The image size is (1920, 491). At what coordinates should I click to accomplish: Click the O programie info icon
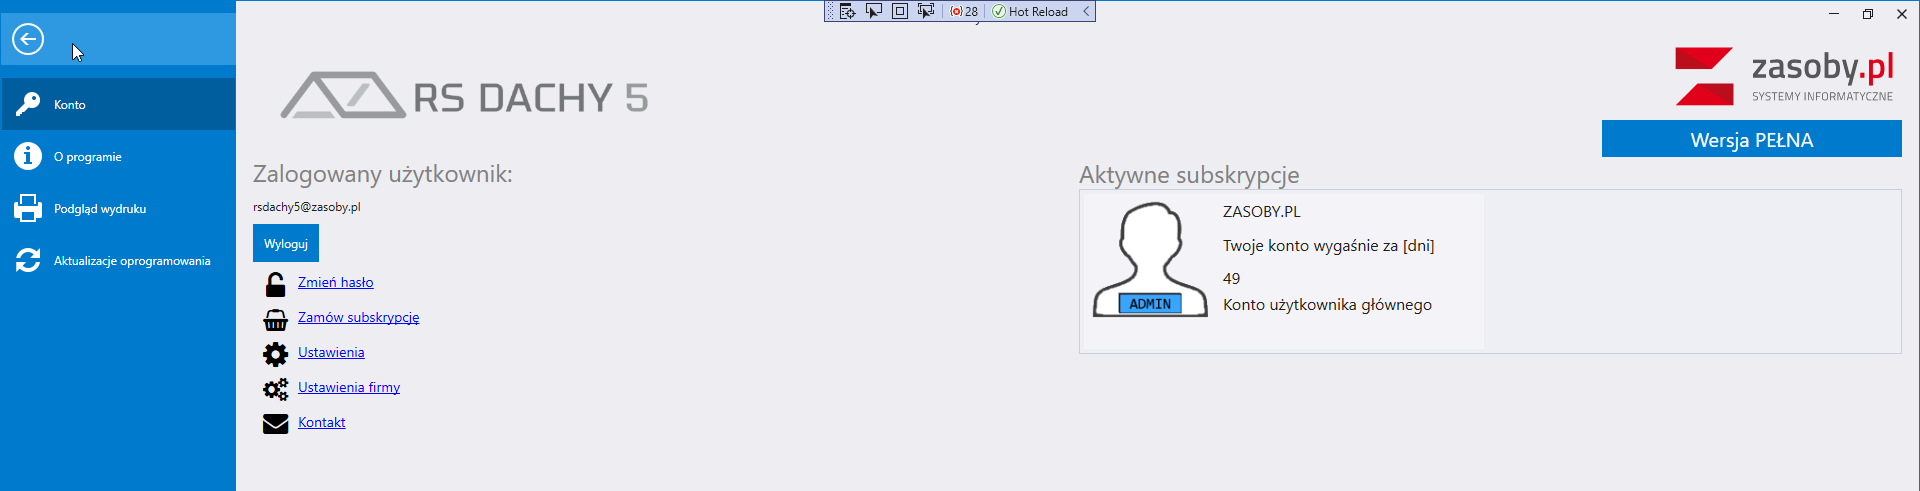pos(28,156)
